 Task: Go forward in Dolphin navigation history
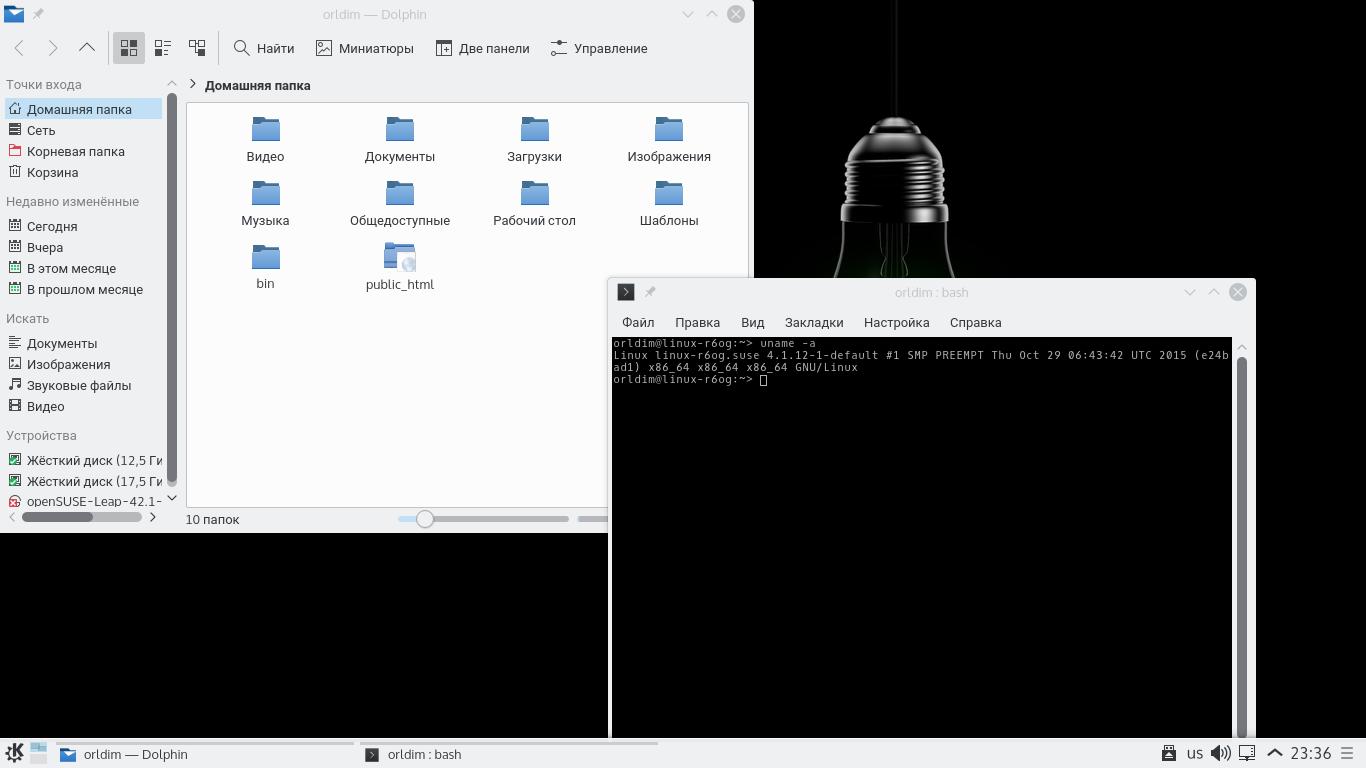pos(53,48)
